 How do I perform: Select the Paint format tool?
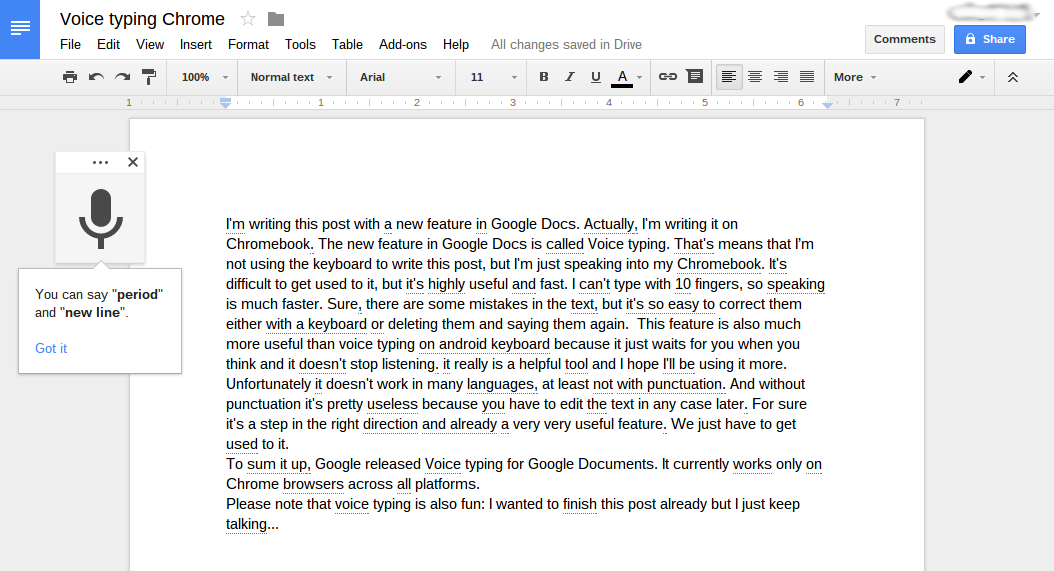[149, 77]
